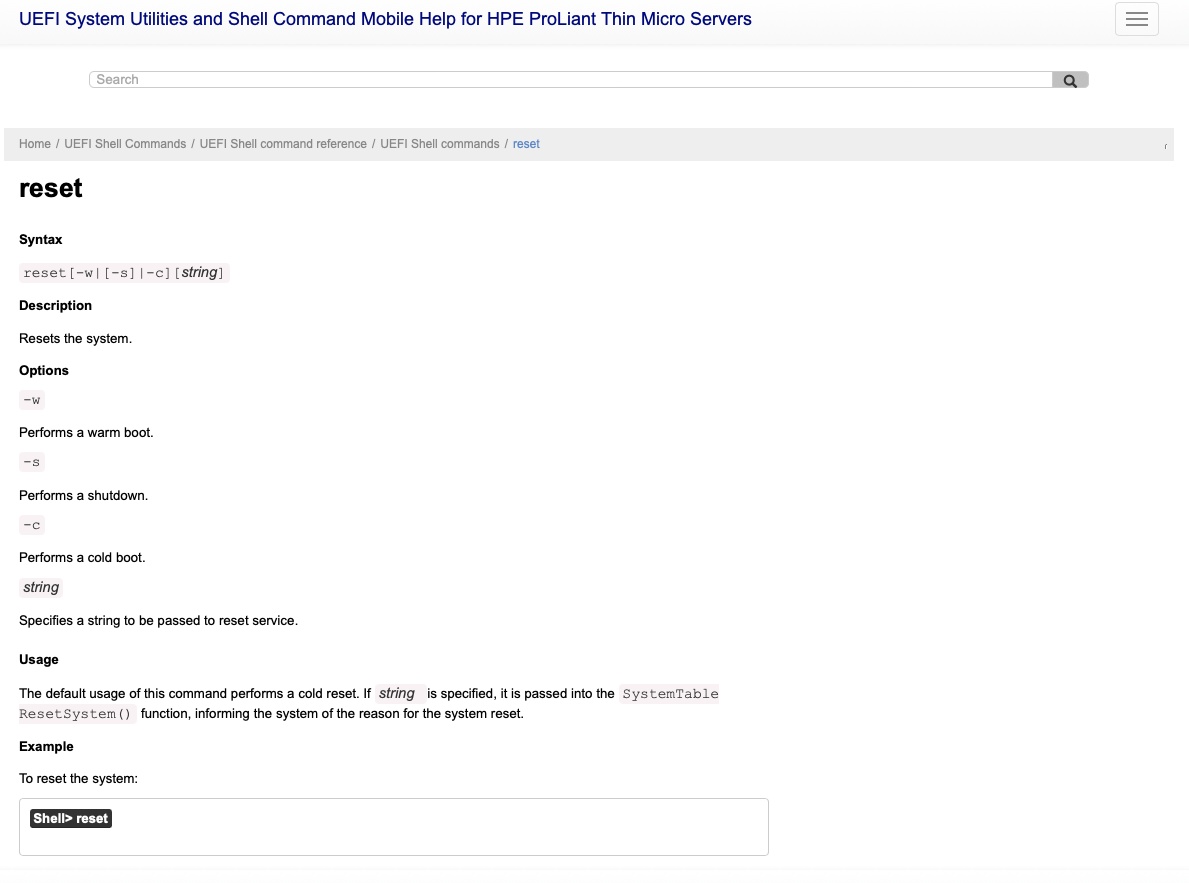The image size is (1189, 883).
Task: Click the current 'reset' breadcrumb item
Action: (526, 144)
